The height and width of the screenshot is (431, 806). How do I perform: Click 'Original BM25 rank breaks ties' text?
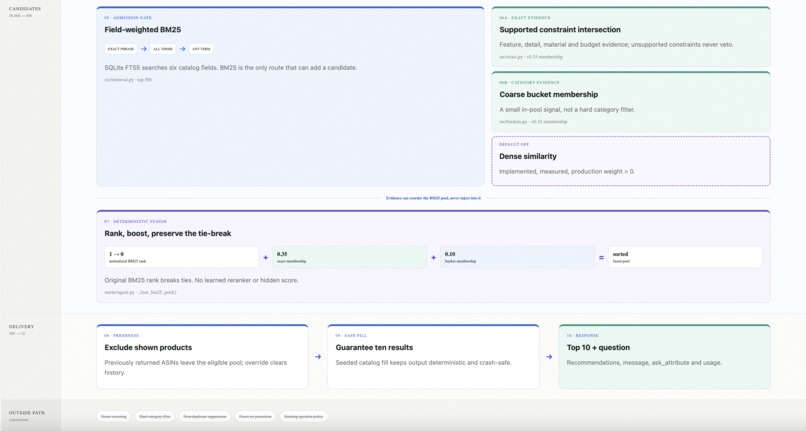pyautogui.click(x=202, y=280)
